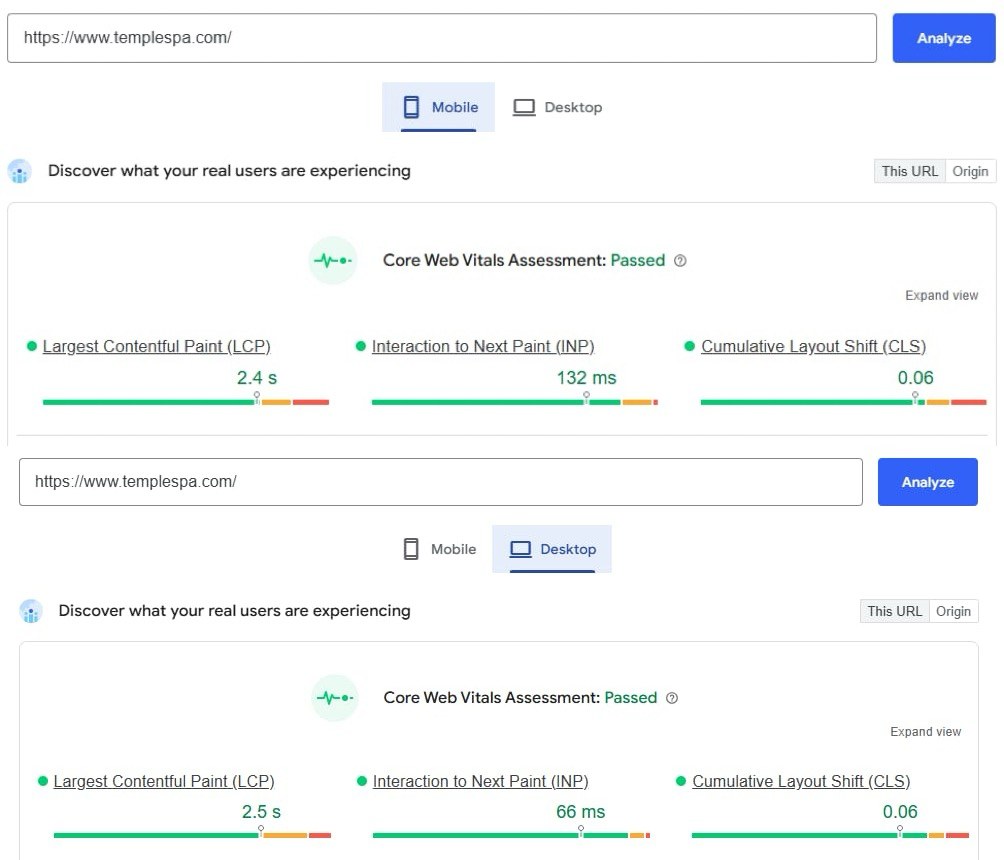Click the 2.5 s desktop LCP value

tap(261, 812)
